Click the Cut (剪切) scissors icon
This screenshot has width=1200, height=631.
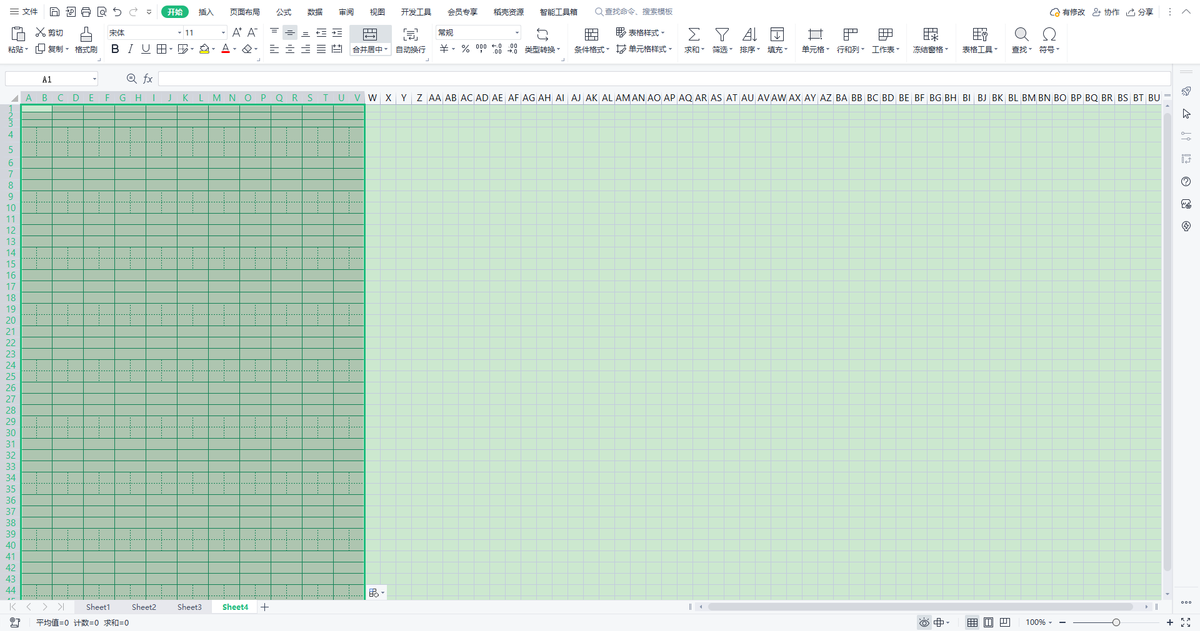point(40,32)
